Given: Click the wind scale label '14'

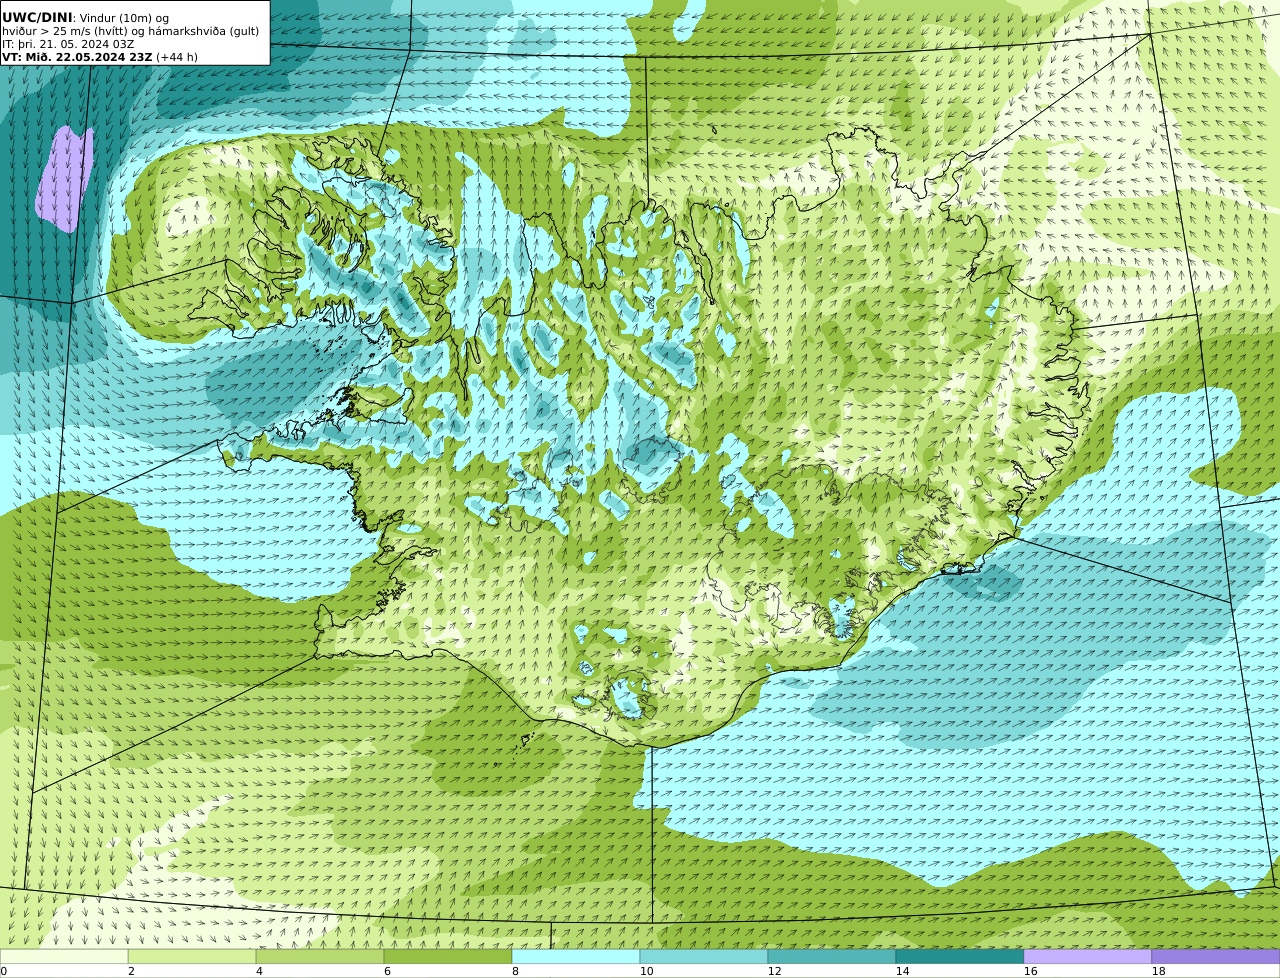Looking at the screenshot, I should click(902, 971).
